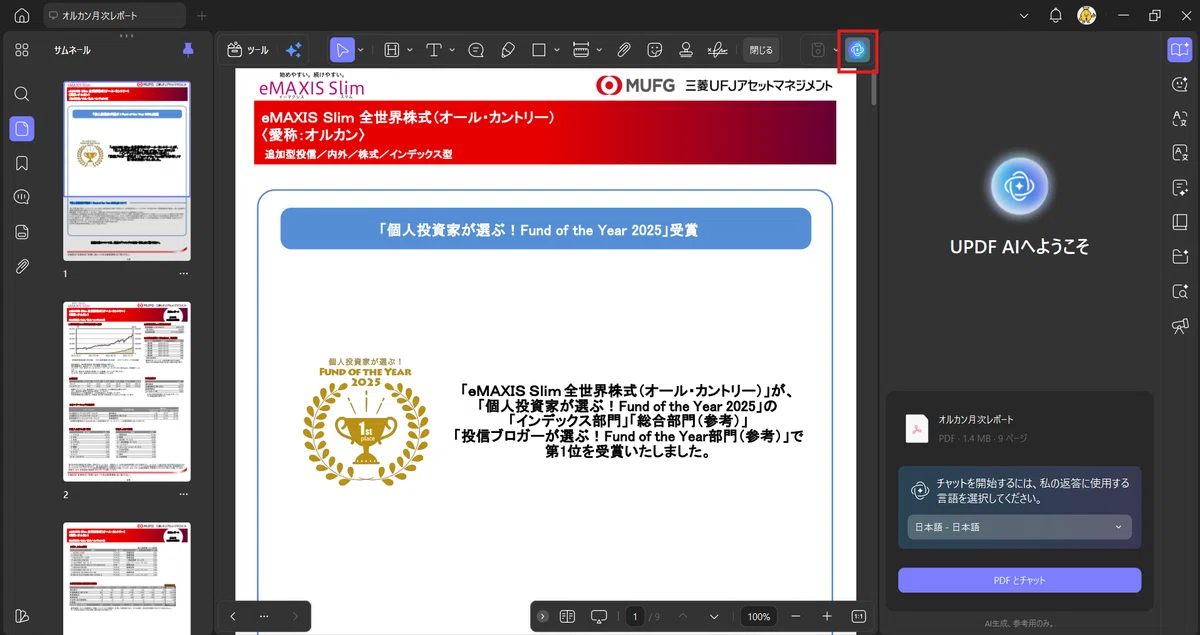Click the PDF とチャット button
This screenshot has width=1200, height=635.
(1019, 580)
